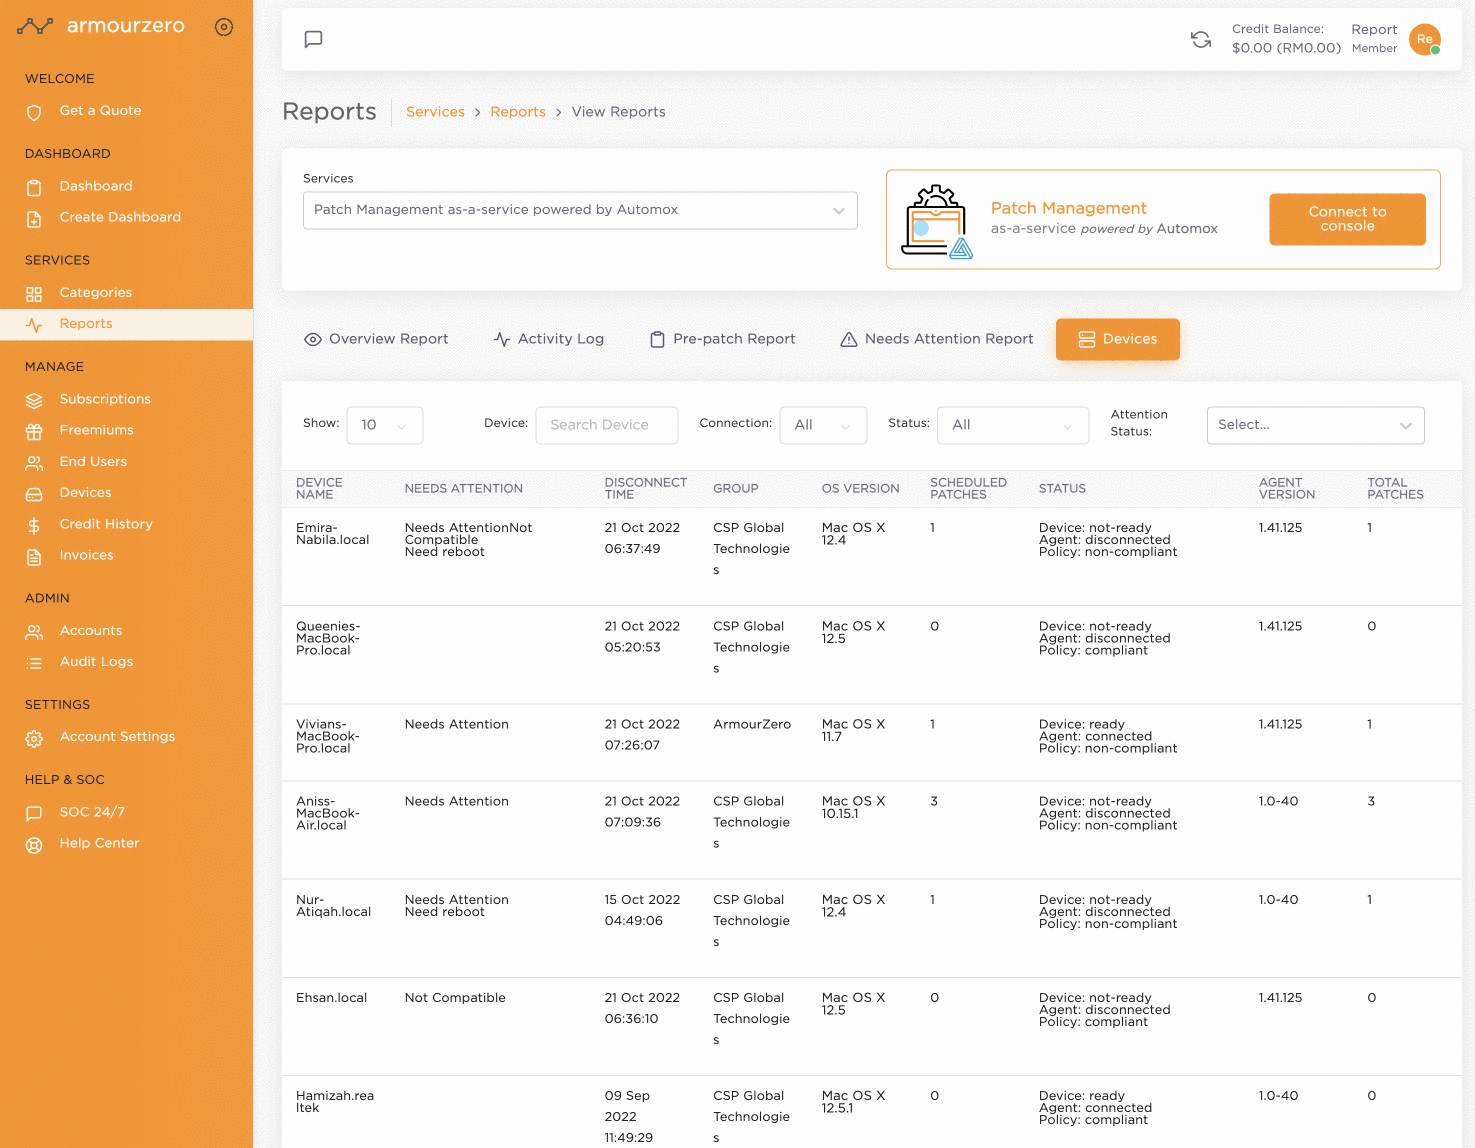The height and width of the screenshot is (1148, 1475).
Task: Open the Connection All dropdown
Action: tap(823, 425)
